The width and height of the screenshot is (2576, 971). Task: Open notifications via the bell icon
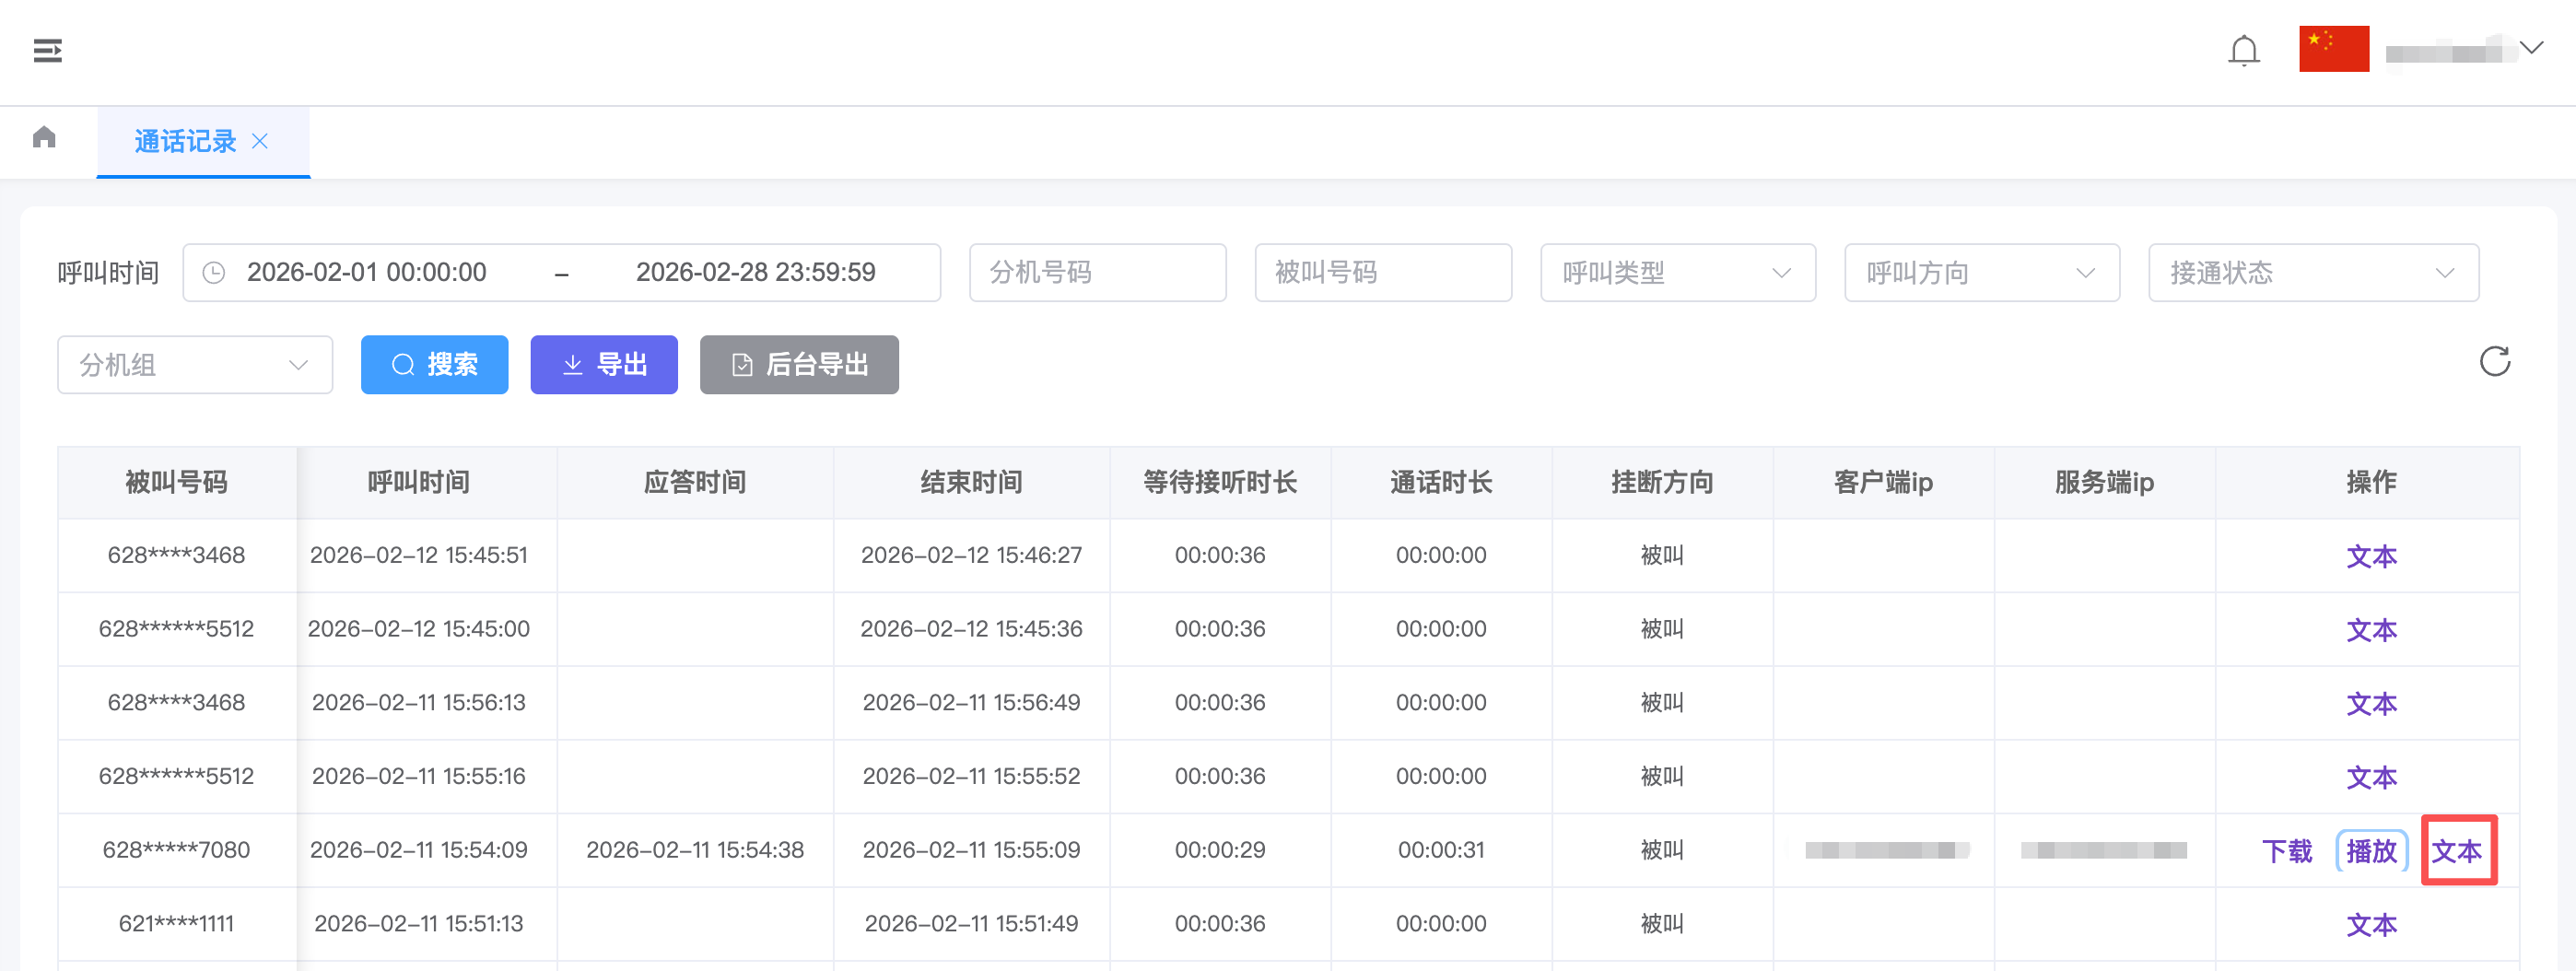pos(2243,50)
